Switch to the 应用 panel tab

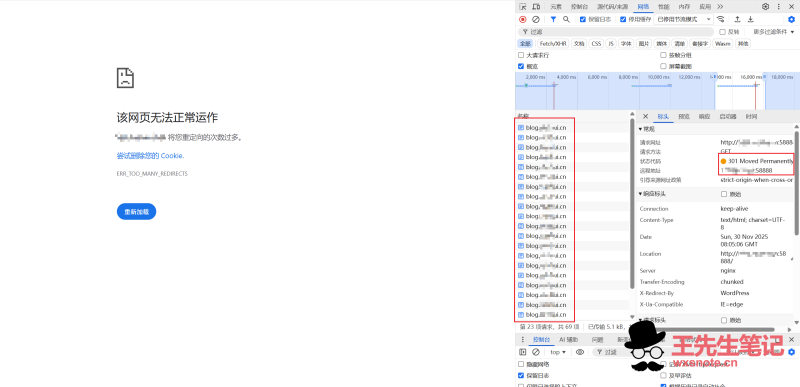705,7
